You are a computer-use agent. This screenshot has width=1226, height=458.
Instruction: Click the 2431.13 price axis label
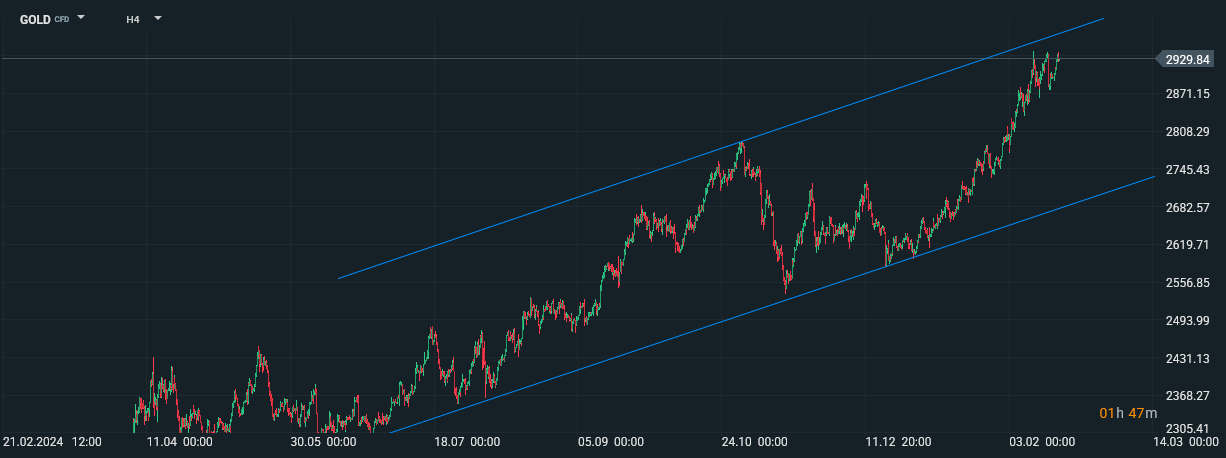(x=1188, y=359)
